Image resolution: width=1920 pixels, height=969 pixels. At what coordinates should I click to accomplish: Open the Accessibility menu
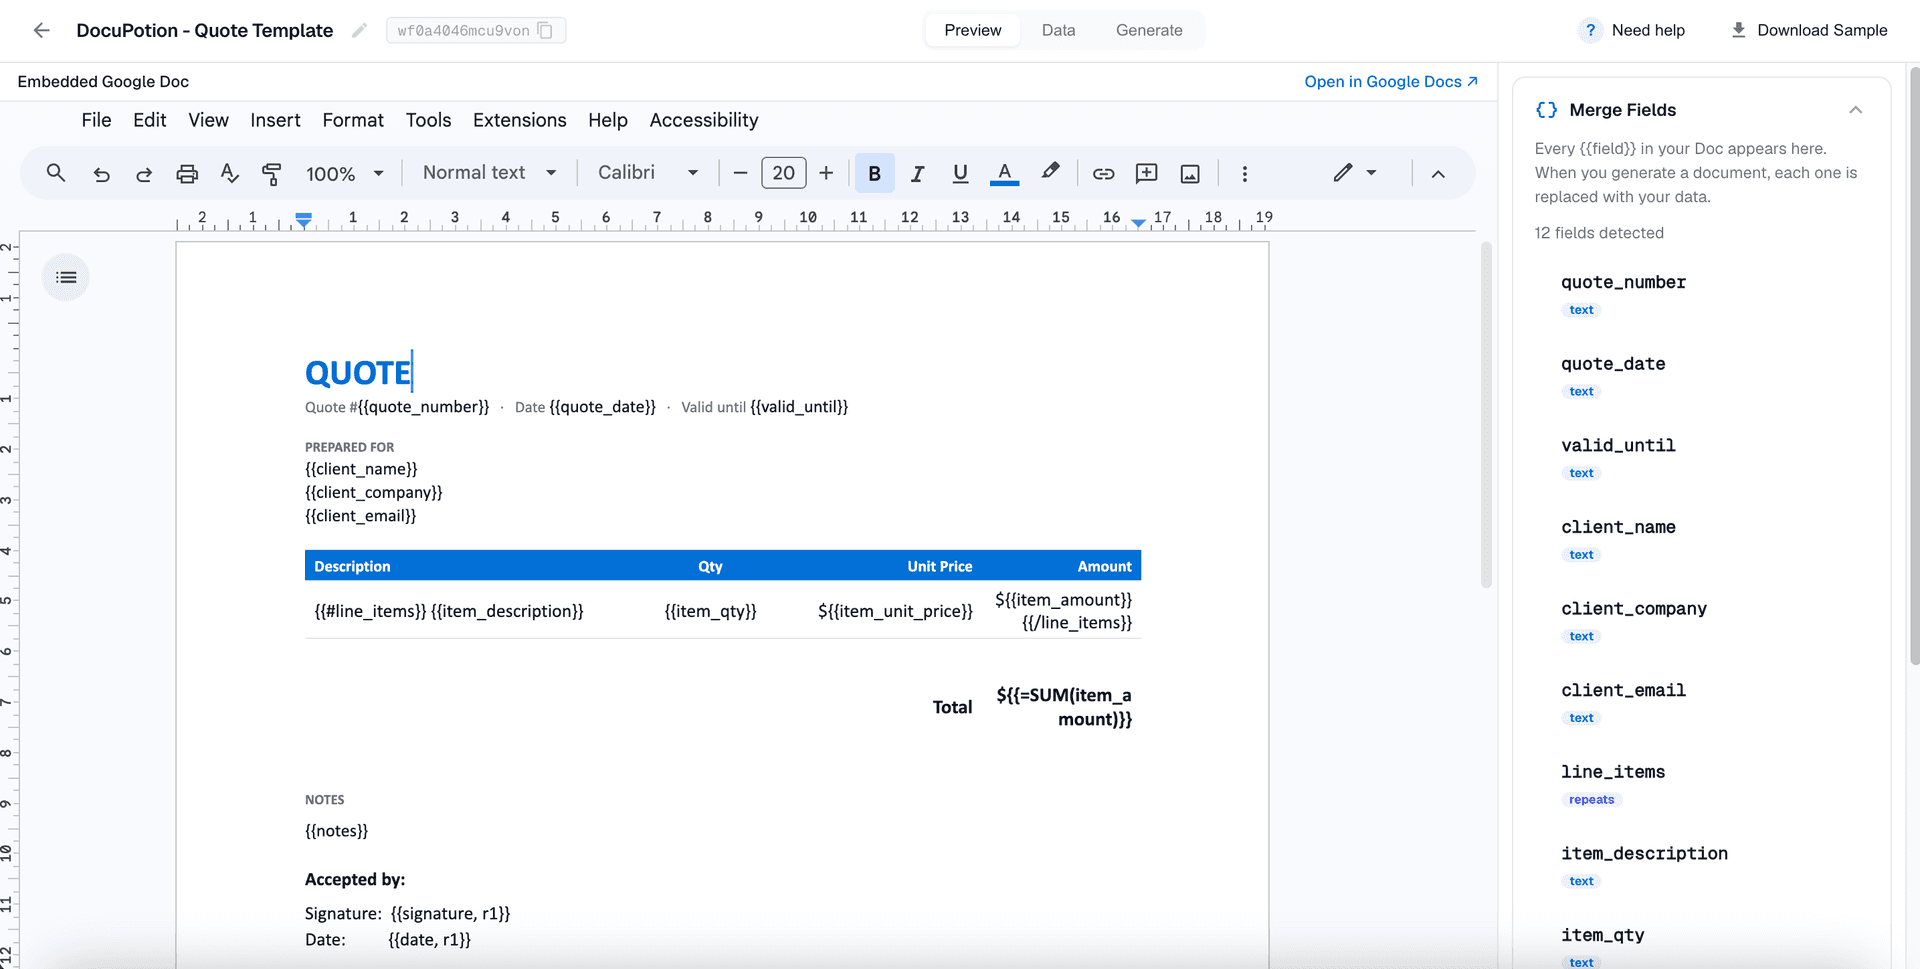click(704, 120)
